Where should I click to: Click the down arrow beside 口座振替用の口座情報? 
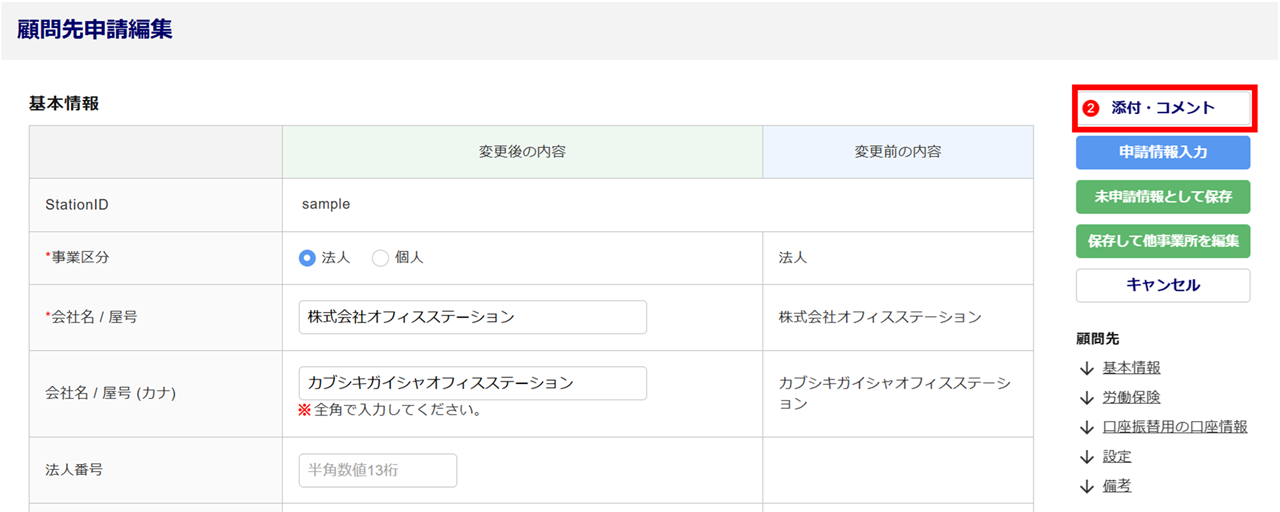coord(1087,427)
